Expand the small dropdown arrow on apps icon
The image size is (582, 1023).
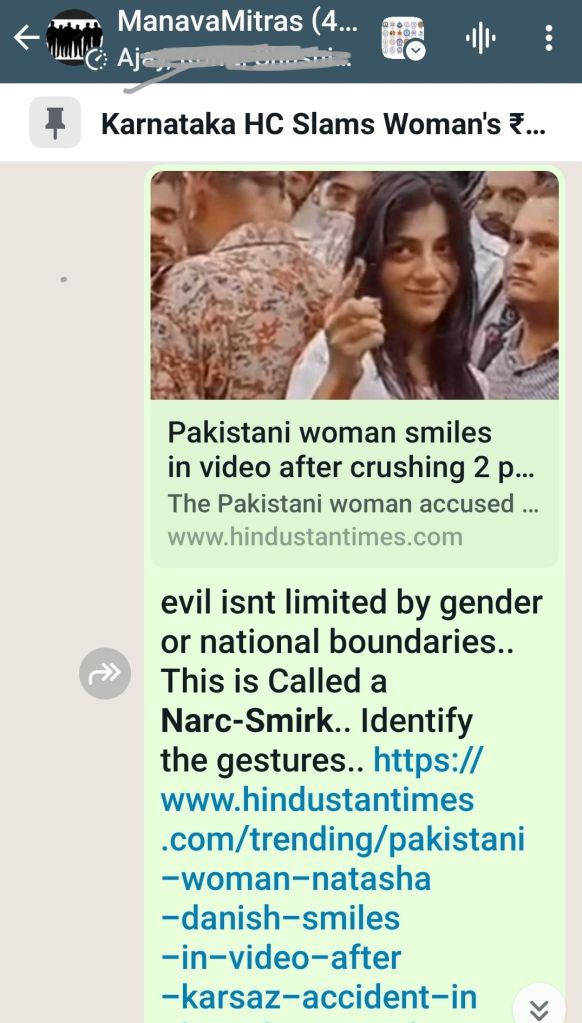click(416, 51)
